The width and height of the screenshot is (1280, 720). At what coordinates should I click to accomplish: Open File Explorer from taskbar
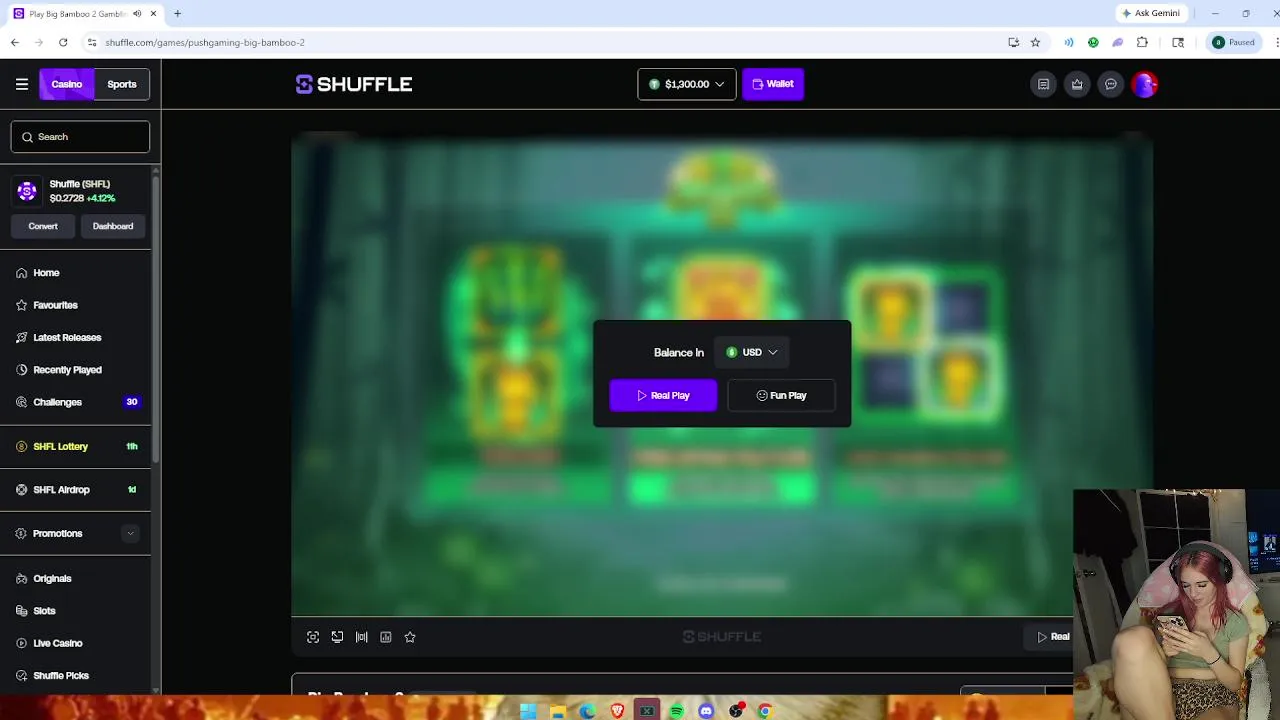click(558, 711)
